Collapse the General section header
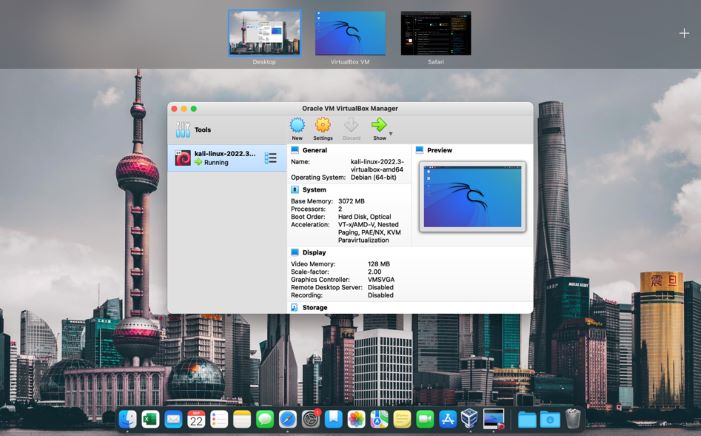Screen dimensions: 701x436 click(x=309, y=150)
